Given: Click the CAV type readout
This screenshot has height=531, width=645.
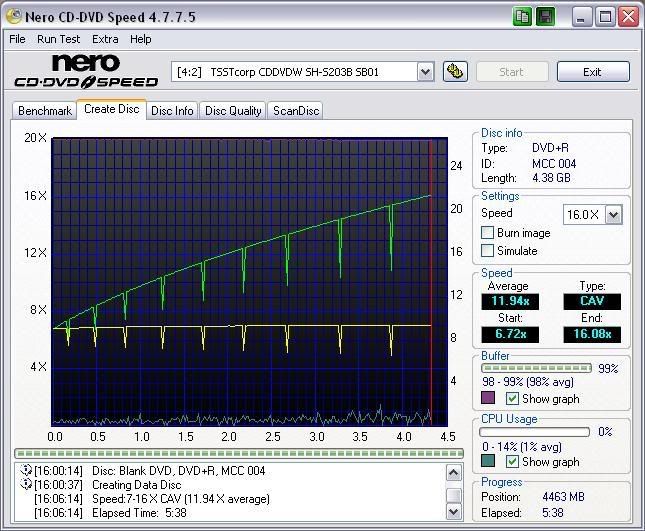Looking at the screenshot, I should click(x=592, y=301).
